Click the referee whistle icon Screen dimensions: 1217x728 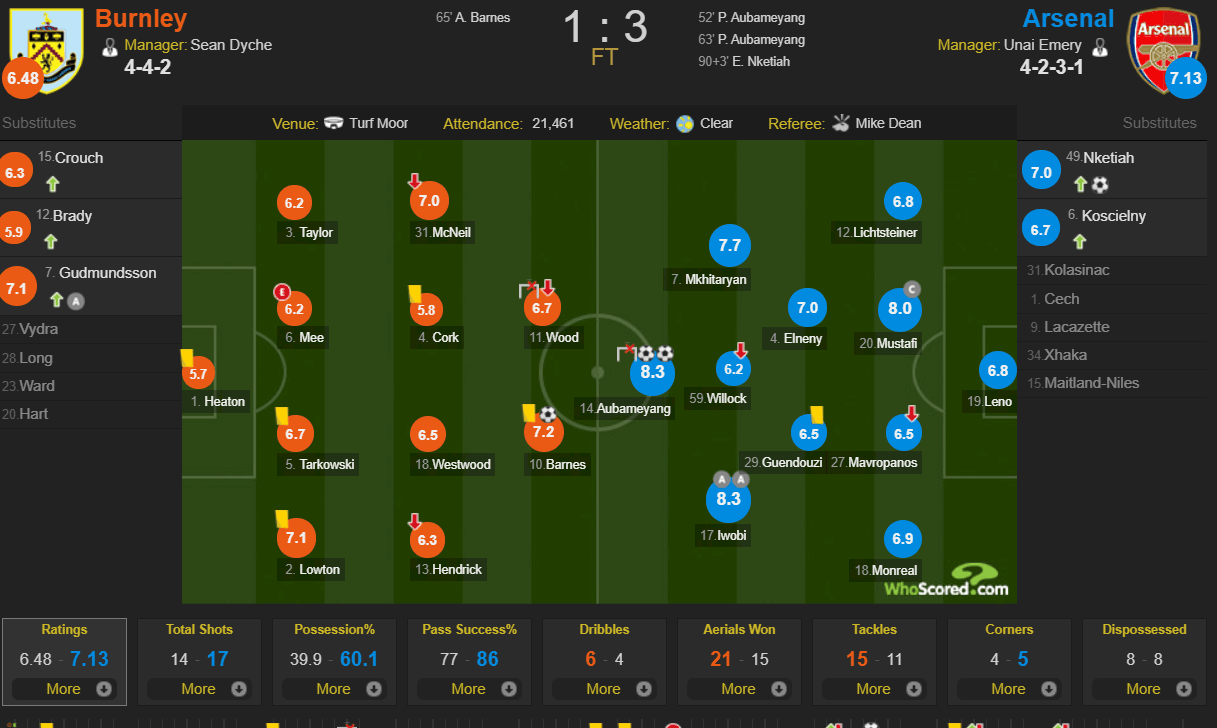point(840,124)
